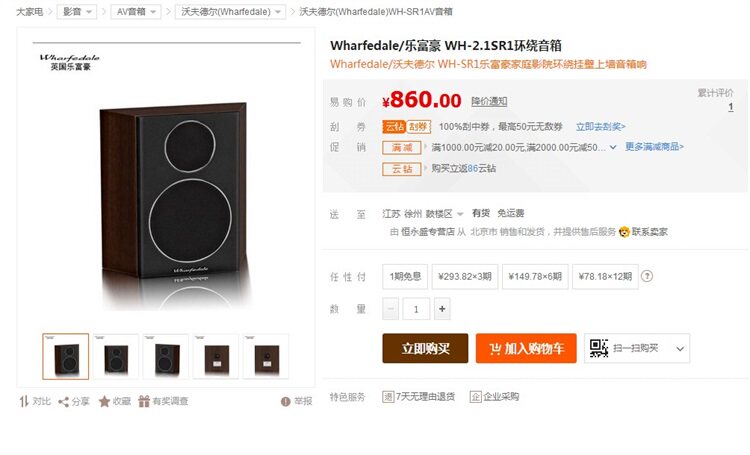Select the ¥78.18×12期 installment option
This screenshot has height=455, width=750.
tap(605, 277)
